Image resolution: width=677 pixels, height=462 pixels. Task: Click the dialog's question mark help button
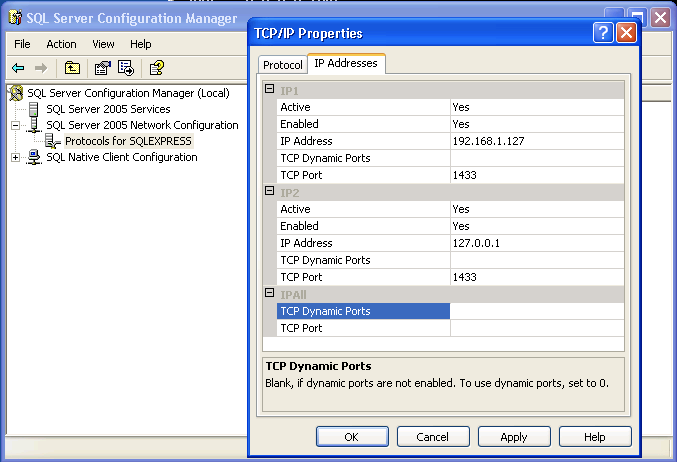pyautogui.click(x=603, y=33)
